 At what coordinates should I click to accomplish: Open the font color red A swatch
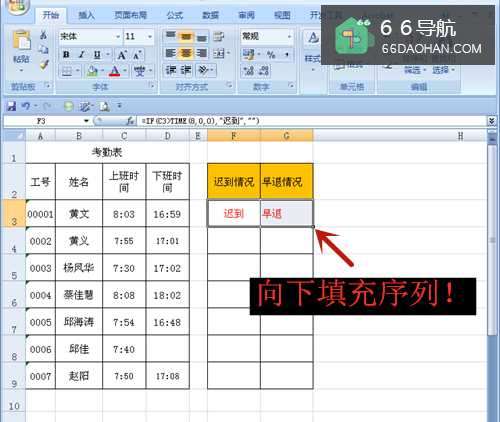tap(114, 71)
